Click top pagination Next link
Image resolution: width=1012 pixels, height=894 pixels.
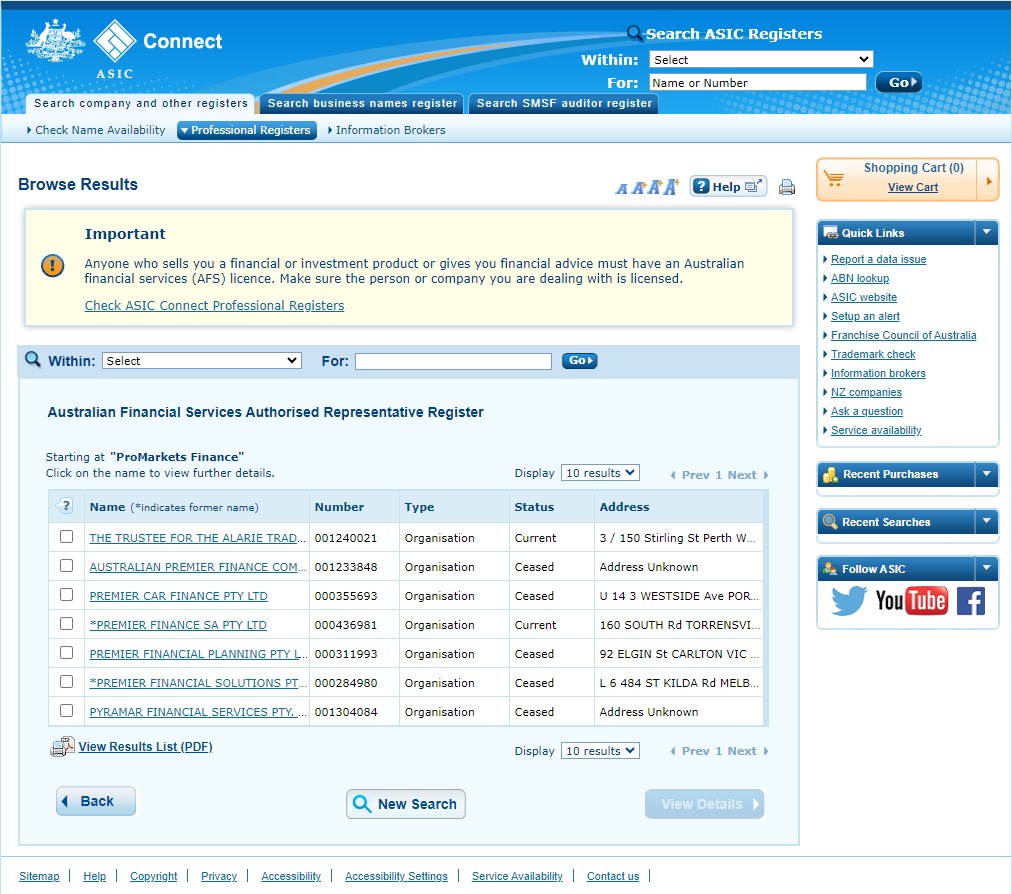747,475
